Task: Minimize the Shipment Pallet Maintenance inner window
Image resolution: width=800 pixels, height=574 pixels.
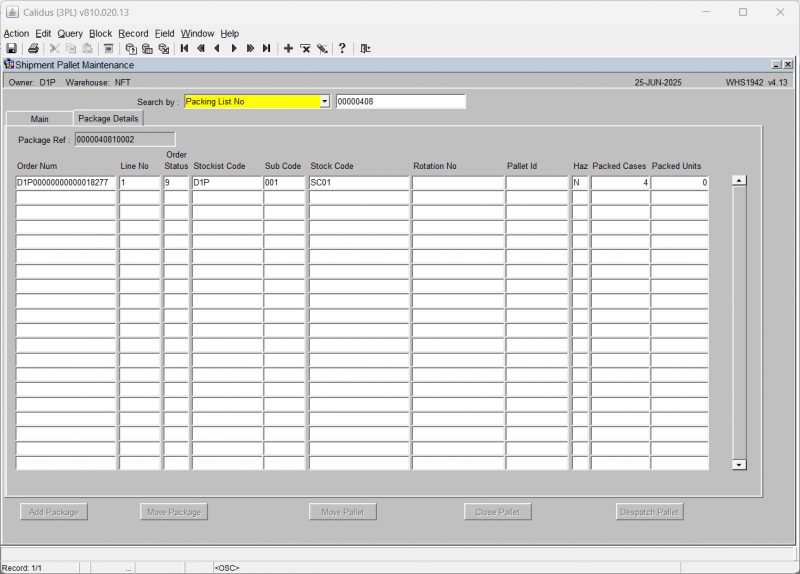Action: pyautogui.click(x=777, y=65)
